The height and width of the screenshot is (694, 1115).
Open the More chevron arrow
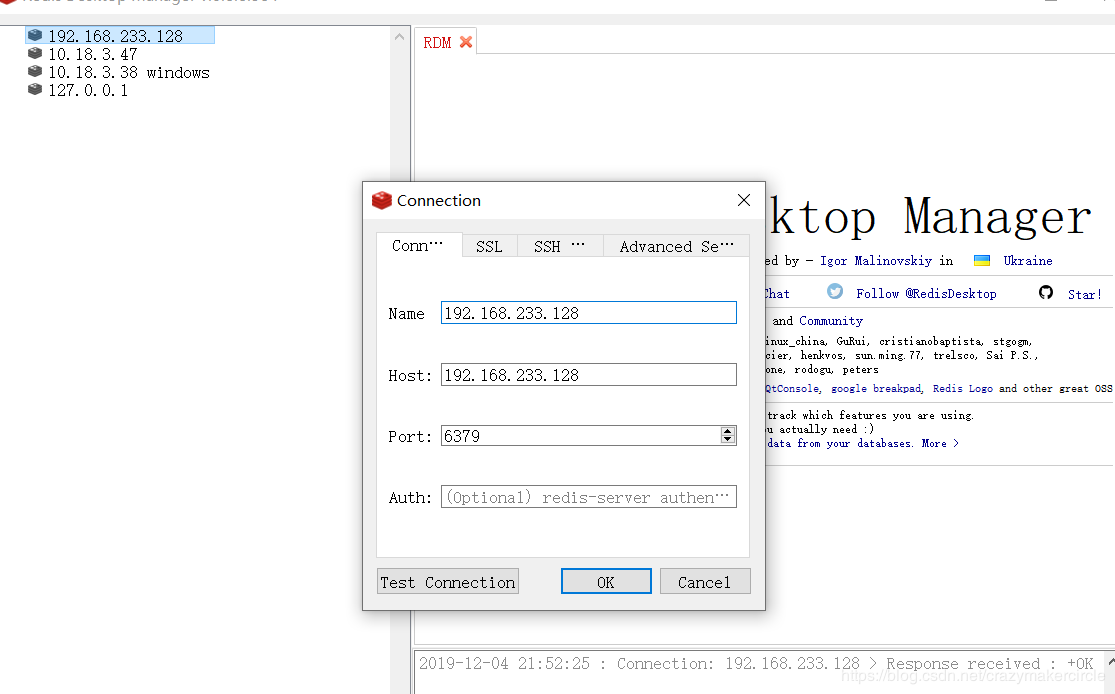(x=956, y=444)
